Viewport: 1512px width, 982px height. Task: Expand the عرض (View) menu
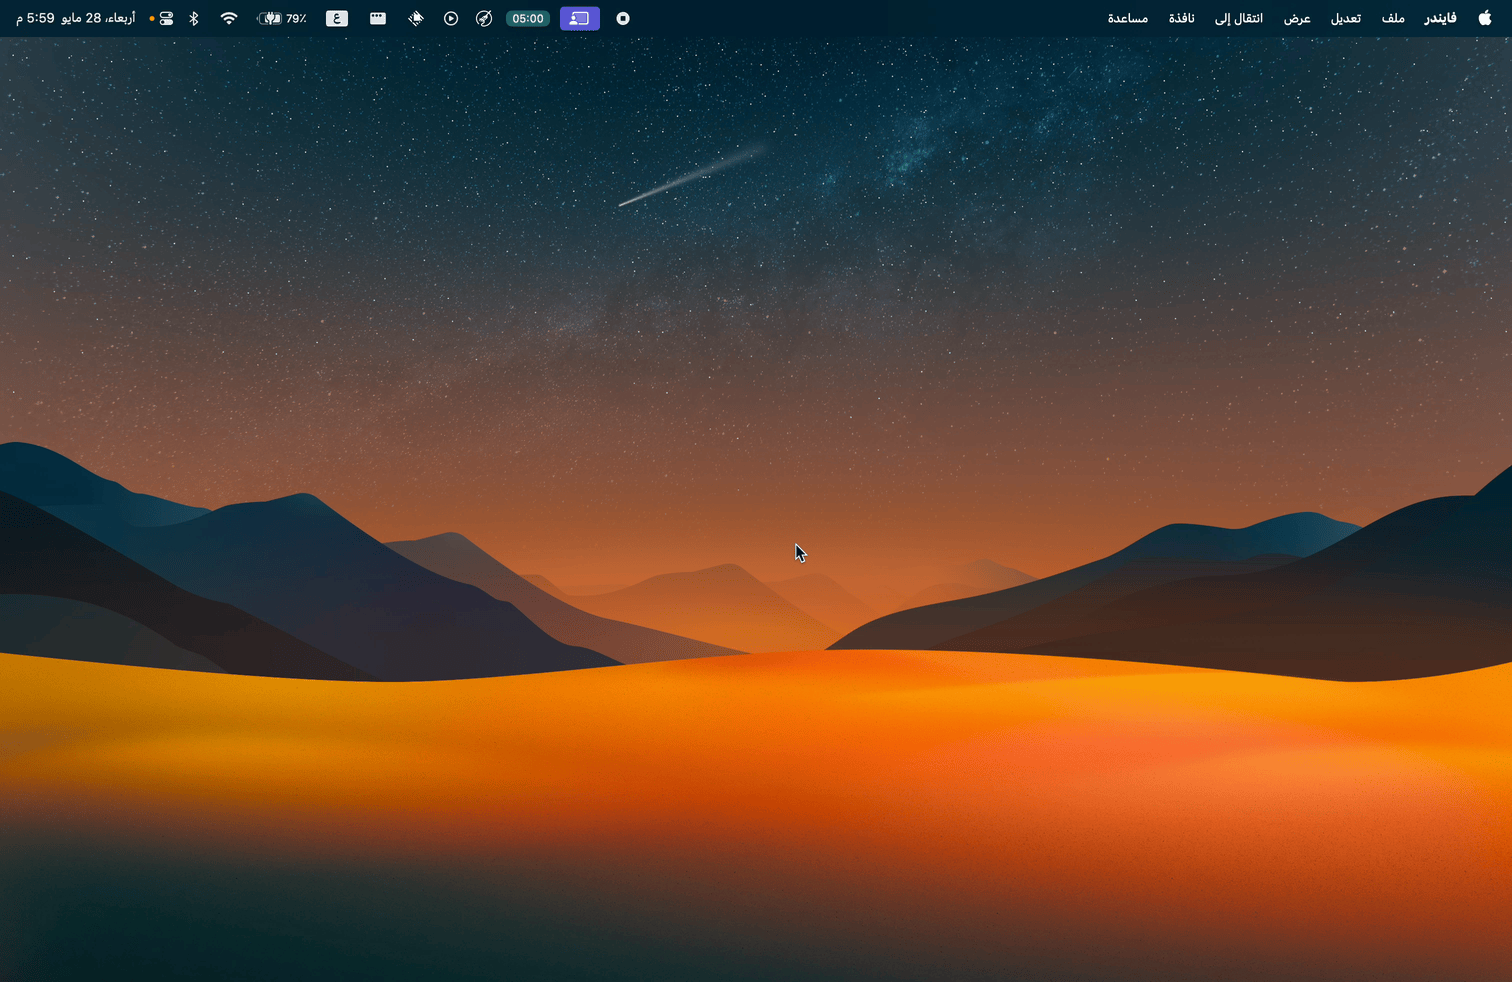pyautogui.click(x=1297, y=18)
